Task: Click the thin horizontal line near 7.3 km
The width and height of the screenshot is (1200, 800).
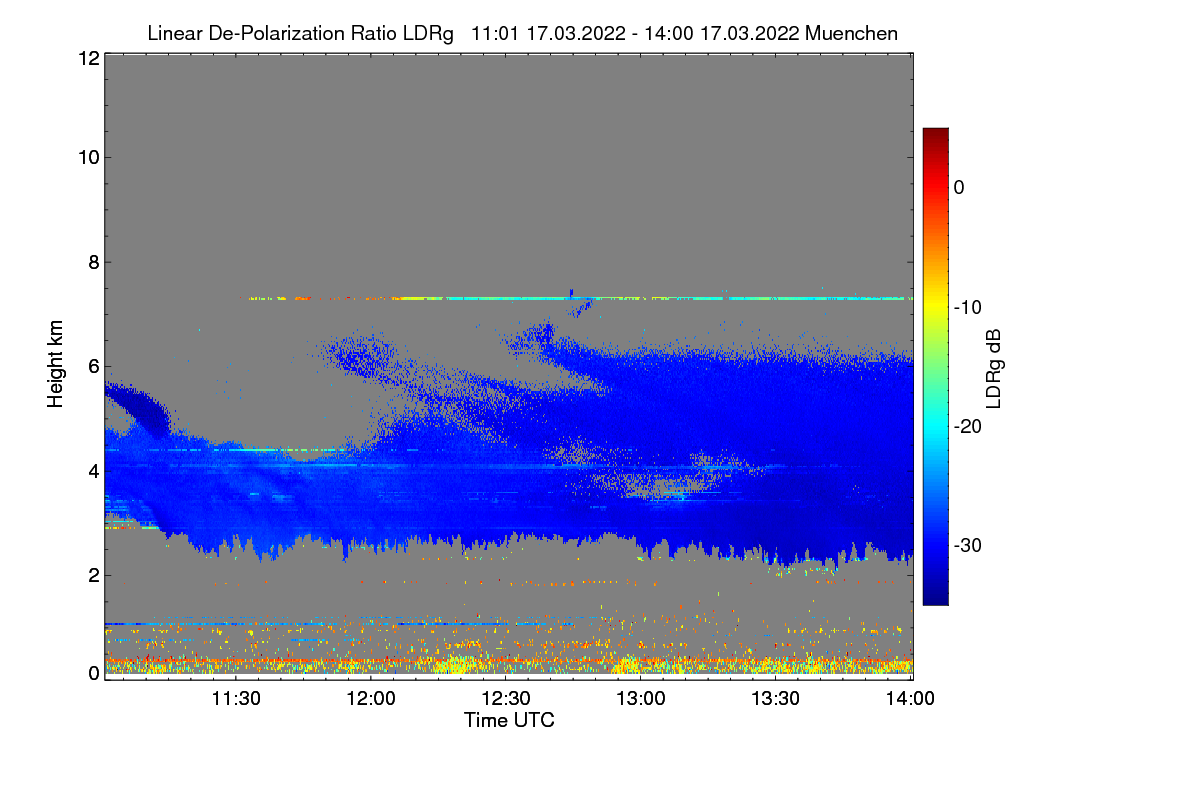Action: [580, 298]
